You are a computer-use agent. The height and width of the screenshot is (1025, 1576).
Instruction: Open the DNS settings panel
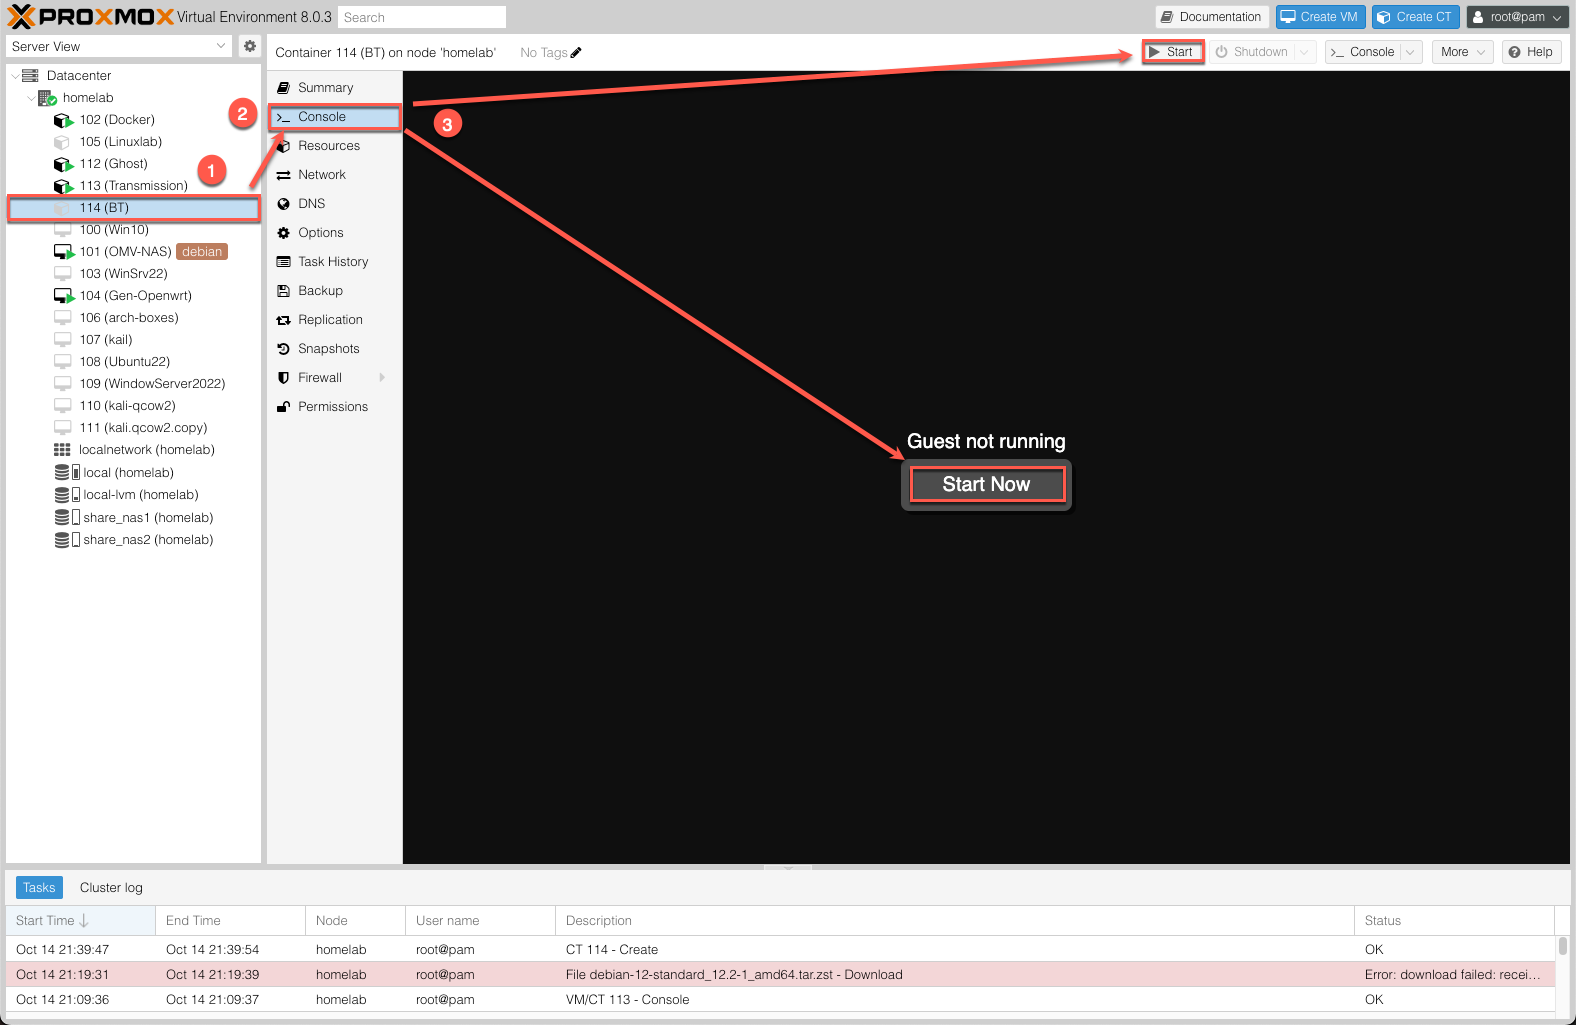tap(334, 204)
